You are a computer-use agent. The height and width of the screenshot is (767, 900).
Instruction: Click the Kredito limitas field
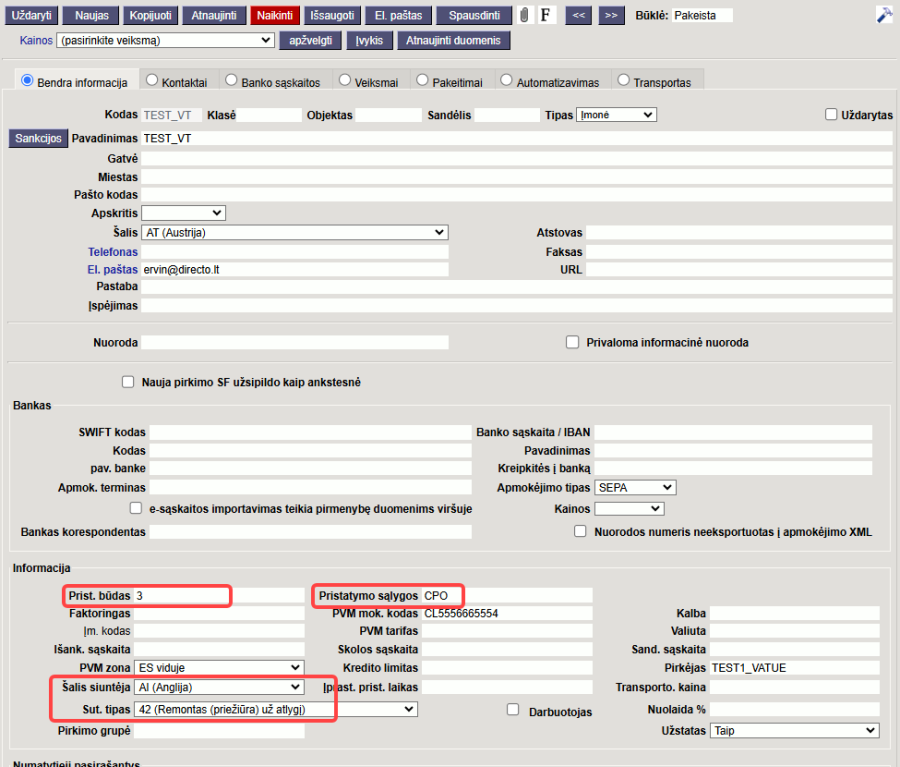507,668
